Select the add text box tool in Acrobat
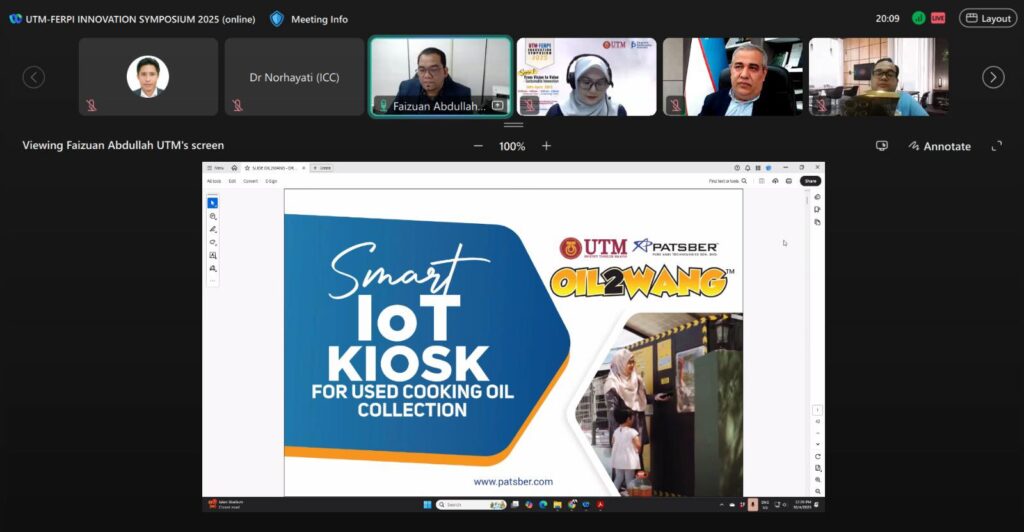This screenshot has width=1024, height=532. point(213,255)
